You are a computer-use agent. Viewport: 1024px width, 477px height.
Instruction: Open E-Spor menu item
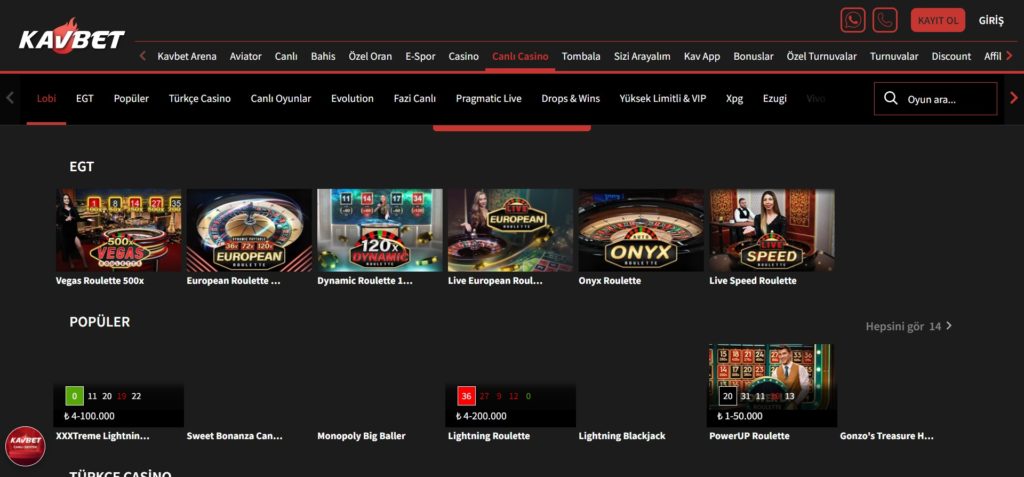click(420, 56)
